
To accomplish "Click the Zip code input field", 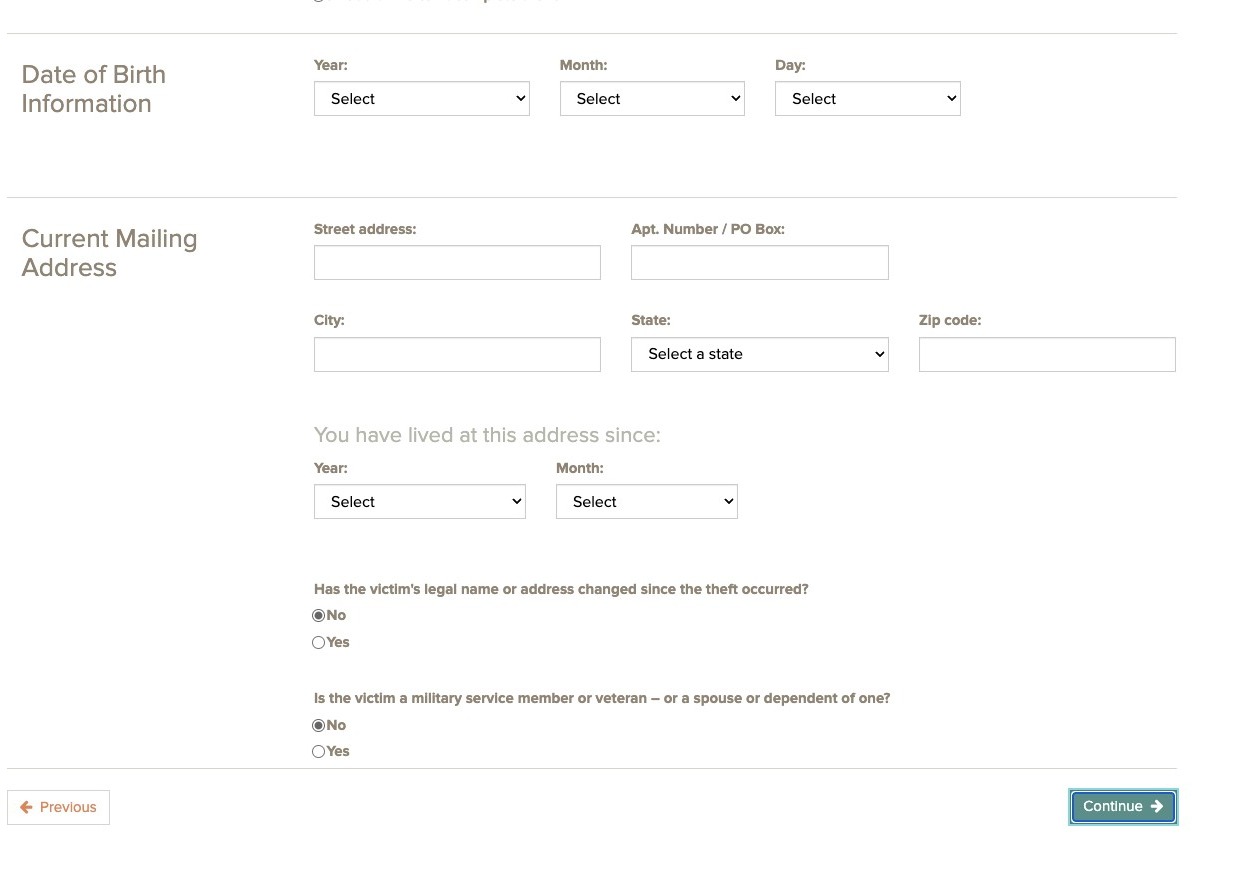I will click(x=1046, y=355).
